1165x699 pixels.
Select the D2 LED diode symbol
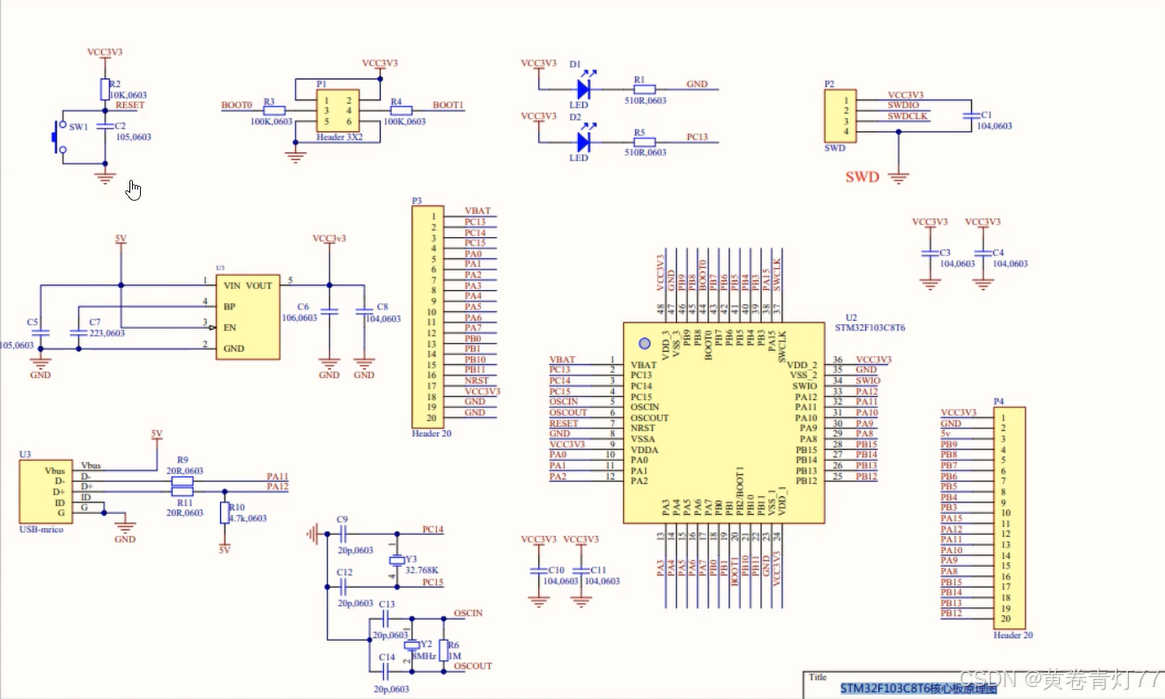click(584, 142)
